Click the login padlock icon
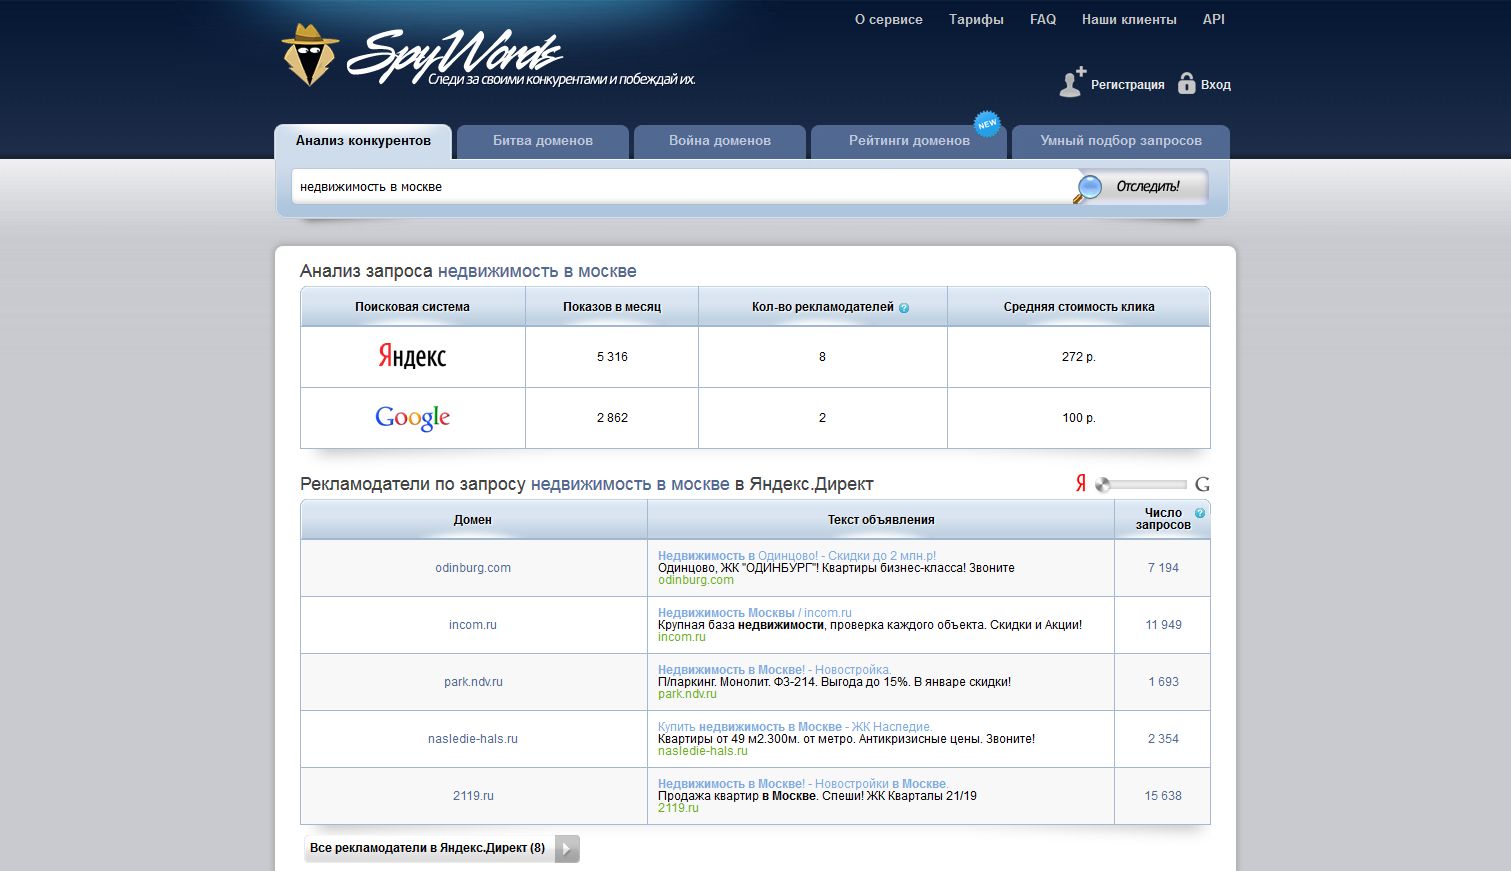1511x871 pixels. [x=1186, y=84]
